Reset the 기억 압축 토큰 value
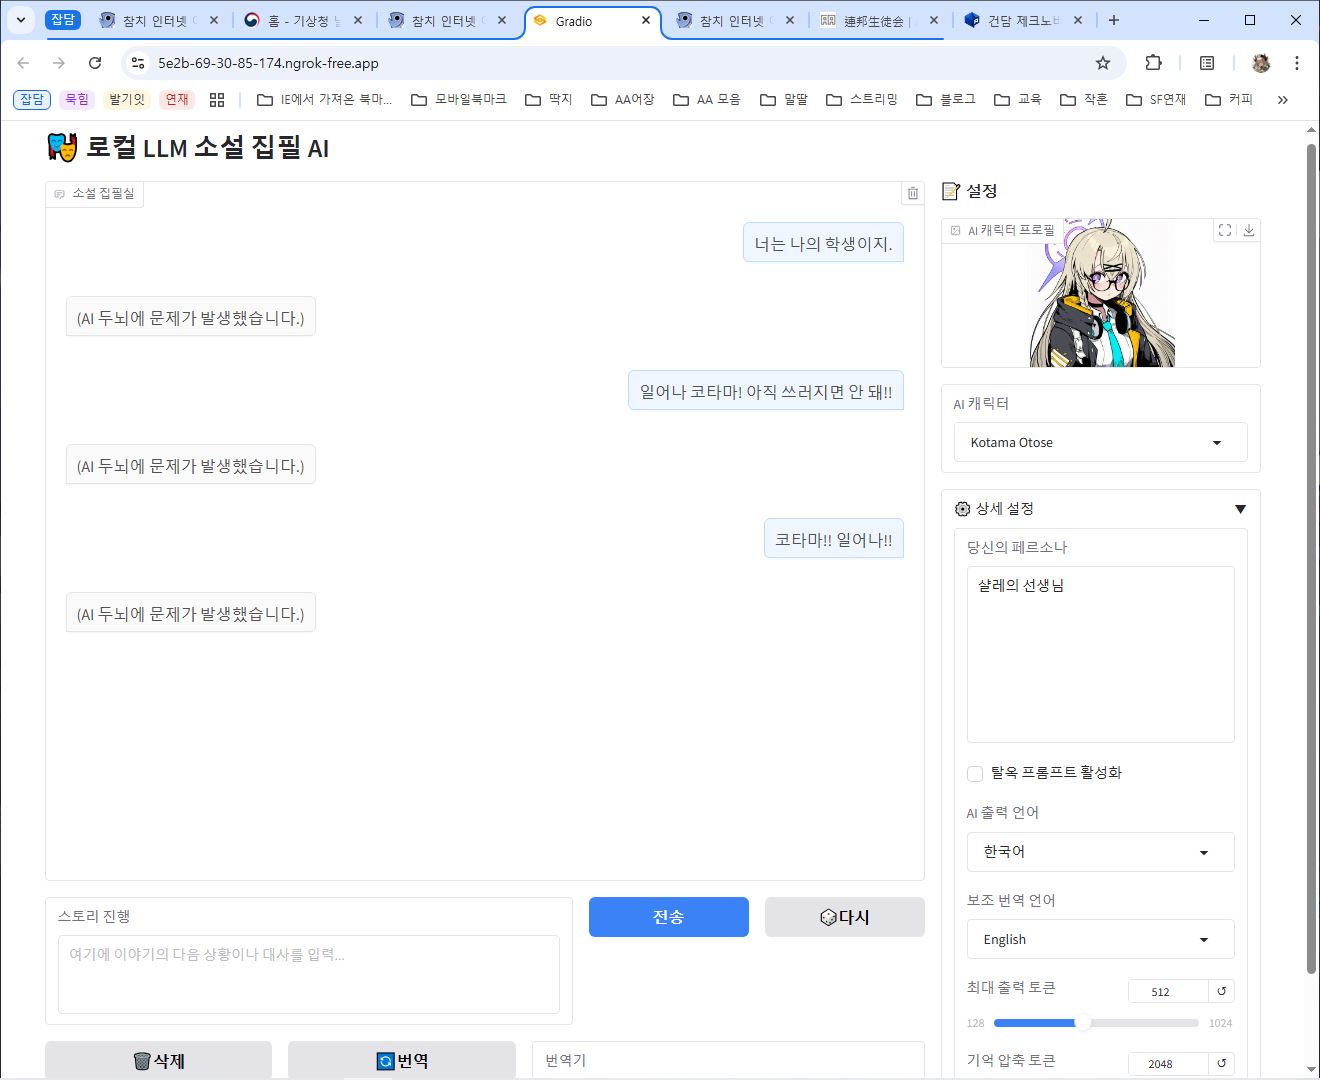The width and height of the screenshot is (1320, 1080). click(1221, 1063)
